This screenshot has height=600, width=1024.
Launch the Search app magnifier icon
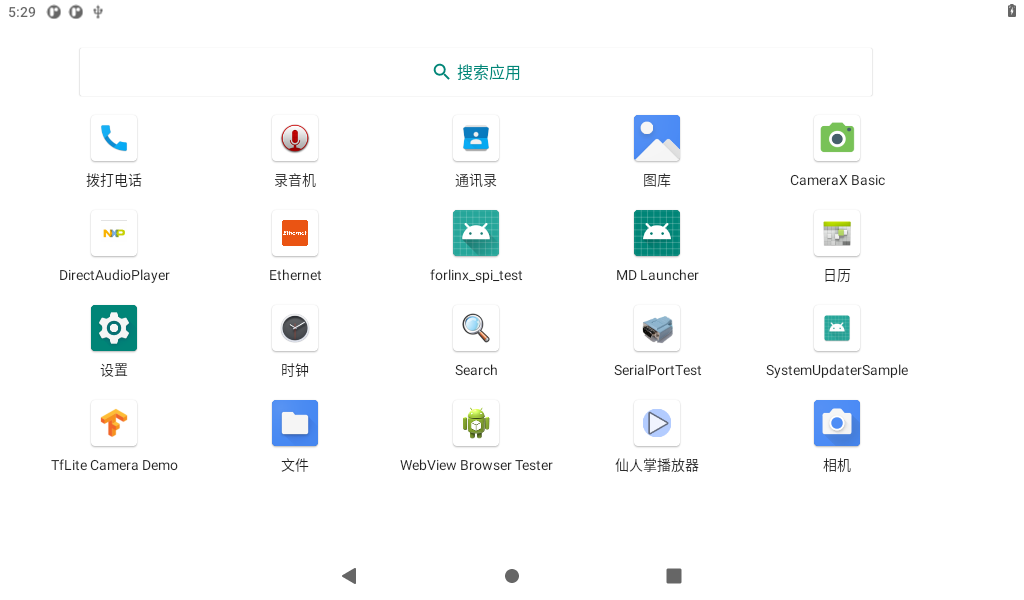pyautogui.click(x=476, y=328)
